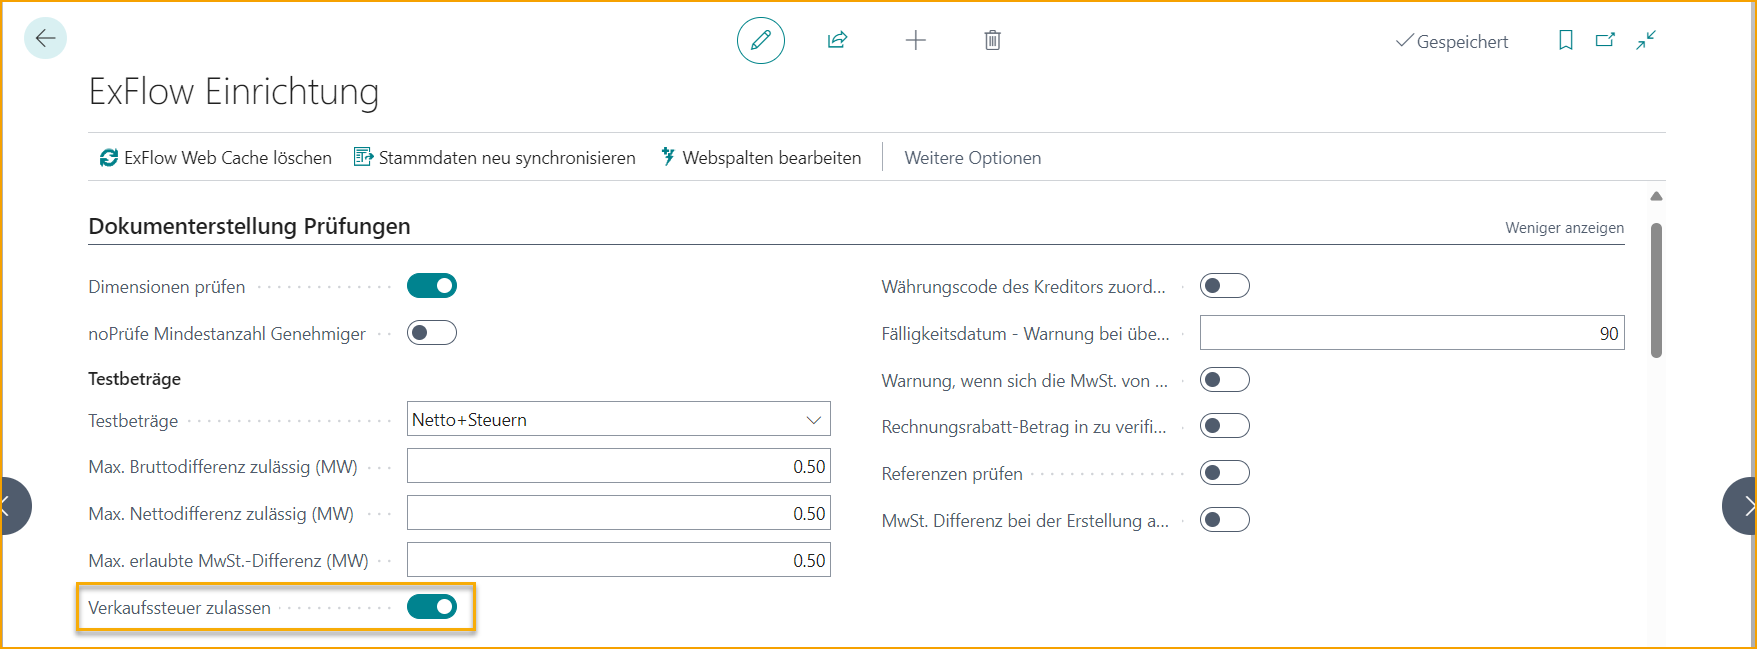This screenshot has height=649, width=1757.
Task: Click the pencil edit icon
Action: pyautogui.click(x=761, y=40)
